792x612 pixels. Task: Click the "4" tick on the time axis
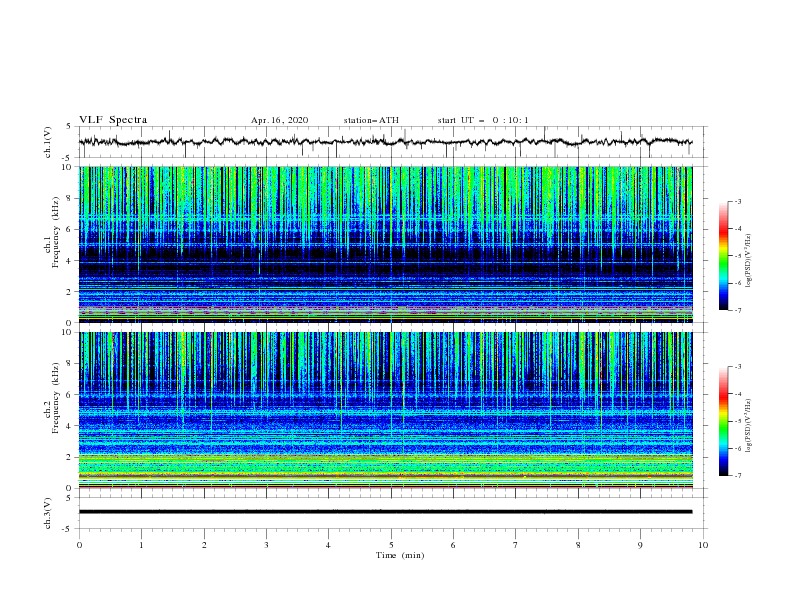[x=328, y=545]
